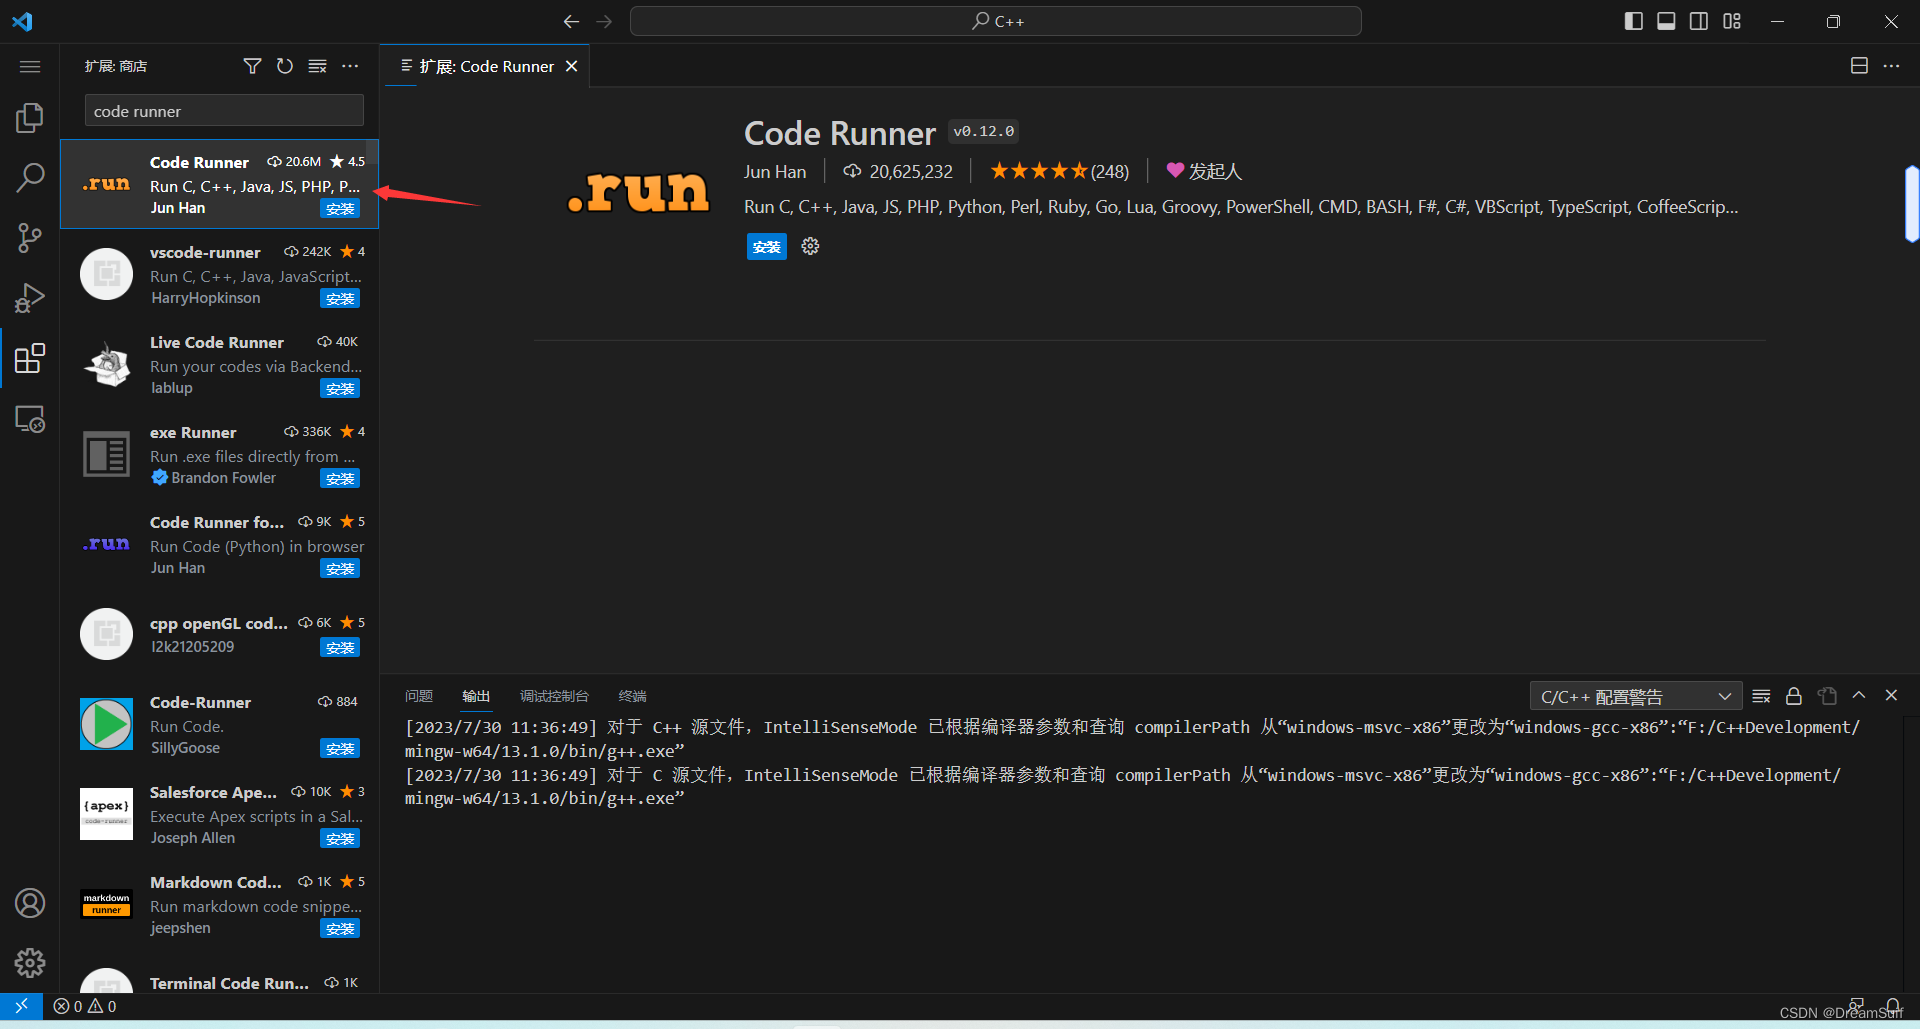
Task: Filter extensions with the funnel icon
Action: pos(252,66)
